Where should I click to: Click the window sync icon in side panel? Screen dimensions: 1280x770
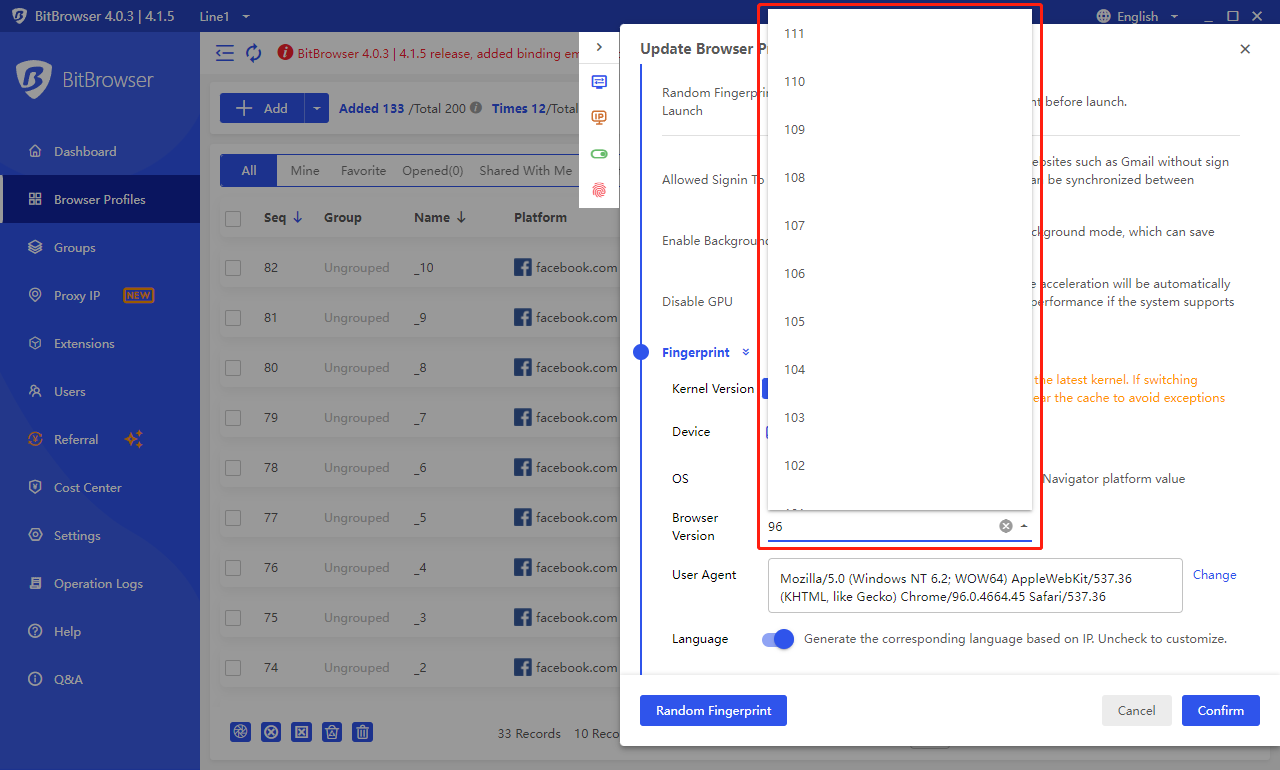pos(599,82)
